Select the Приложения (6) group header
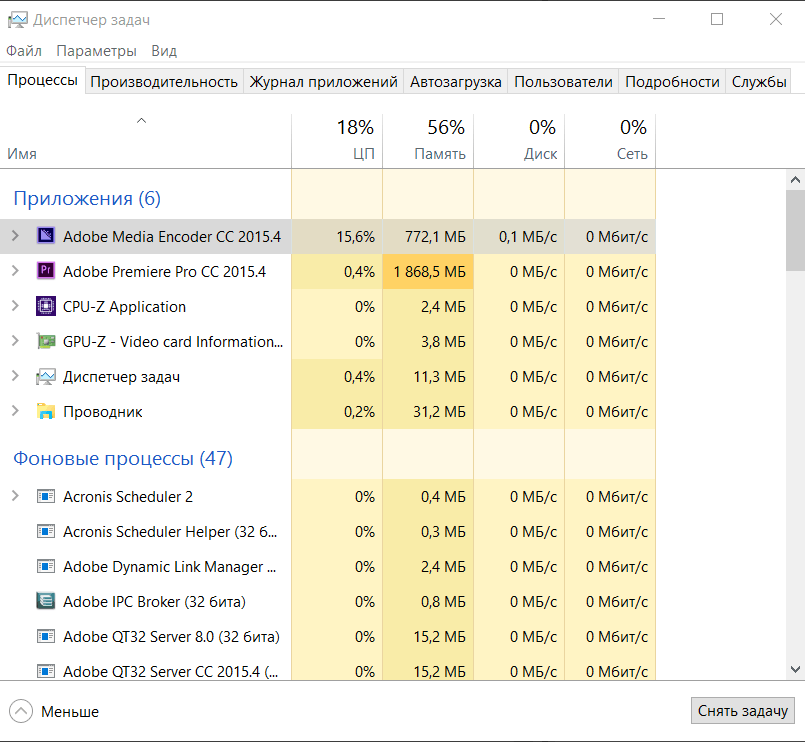 click(87, 198)
